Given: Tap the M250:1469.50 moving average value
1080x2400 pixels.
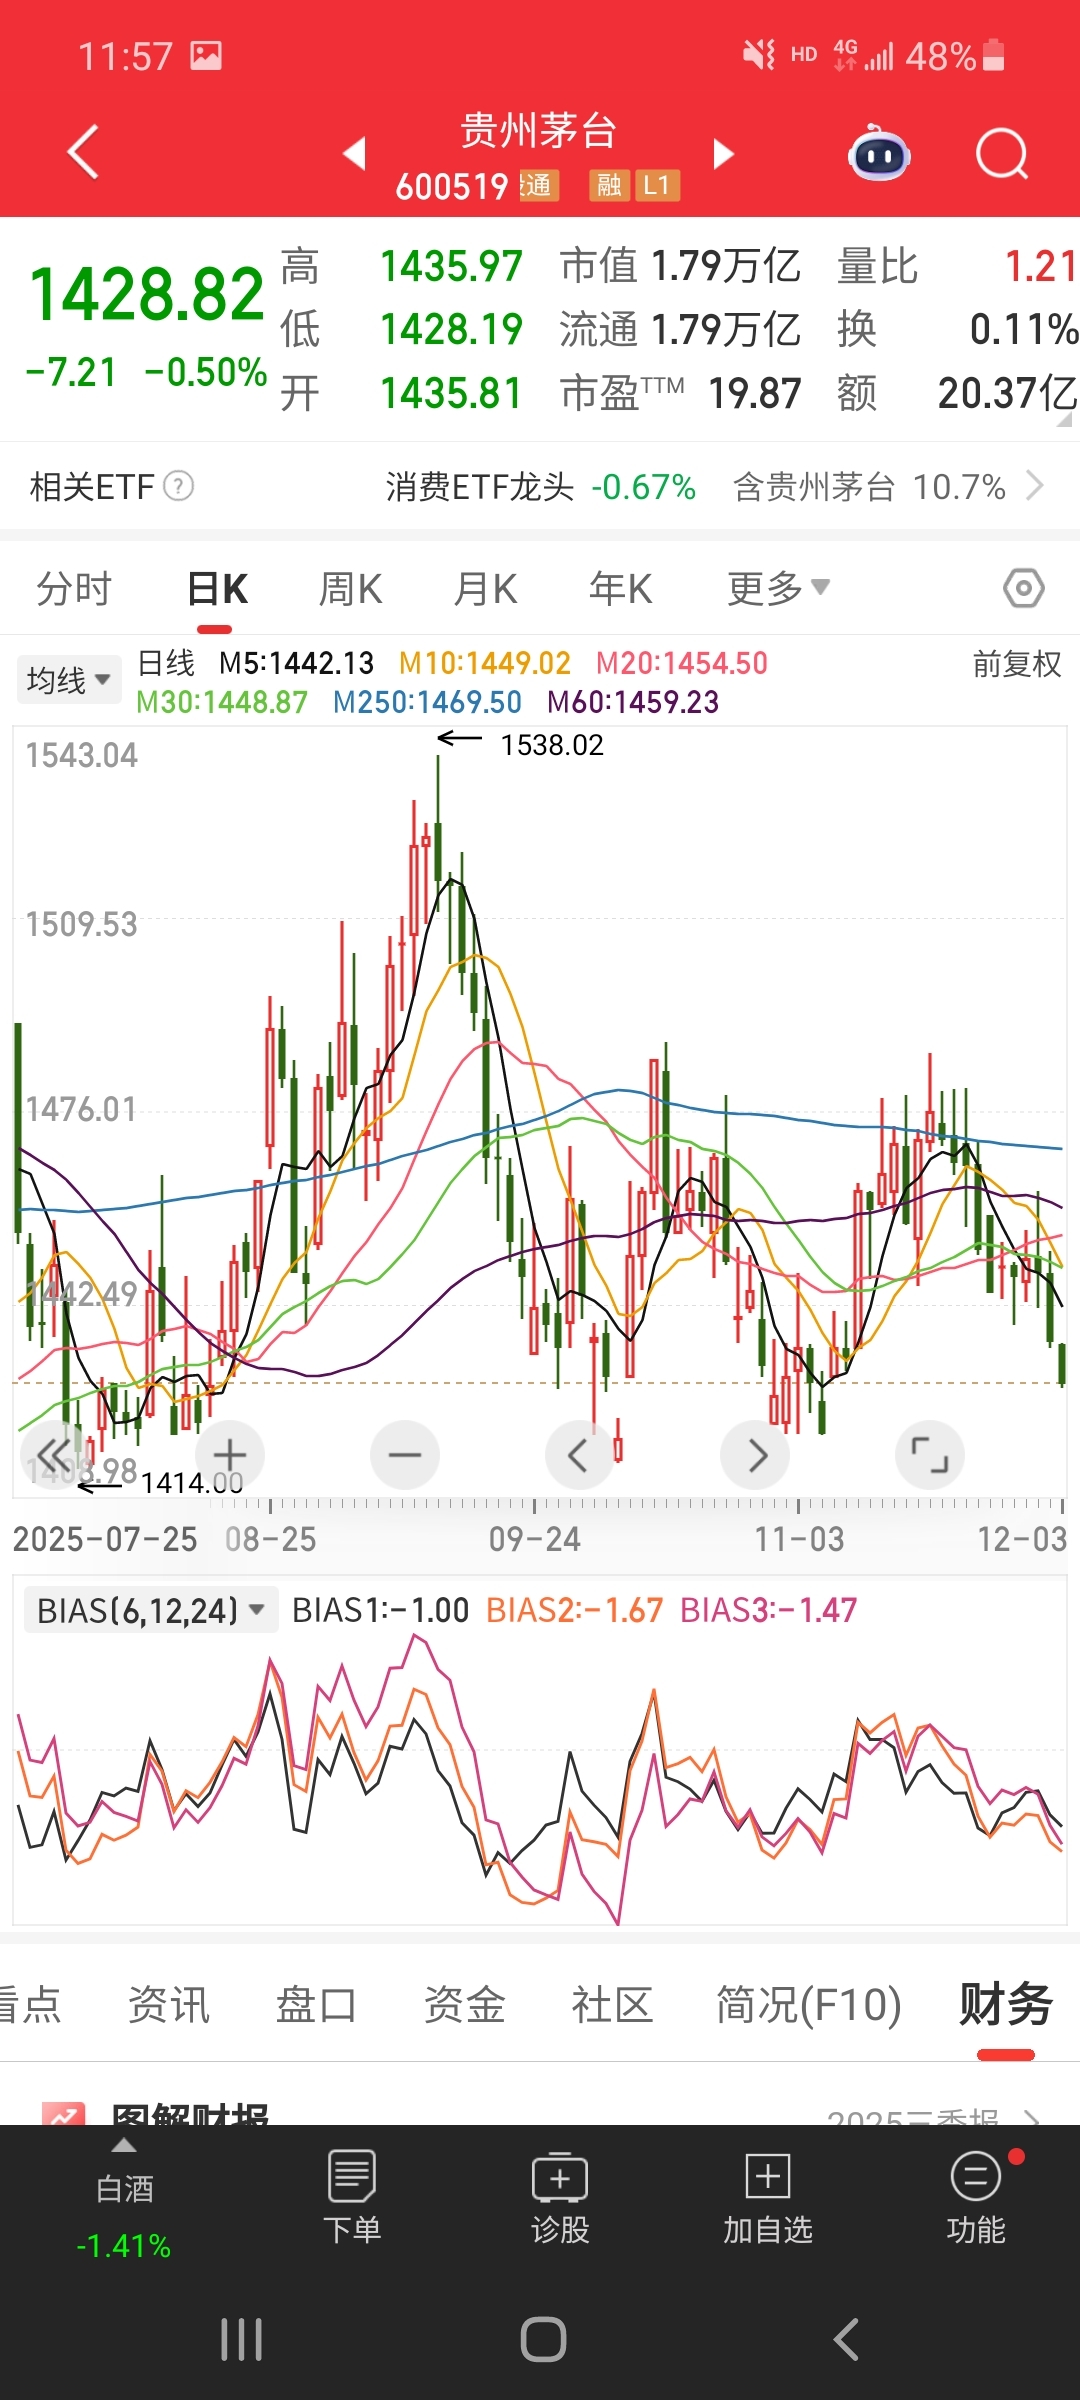Looking at the screenshot, I should pyautogui.click(x=427, y=702).
